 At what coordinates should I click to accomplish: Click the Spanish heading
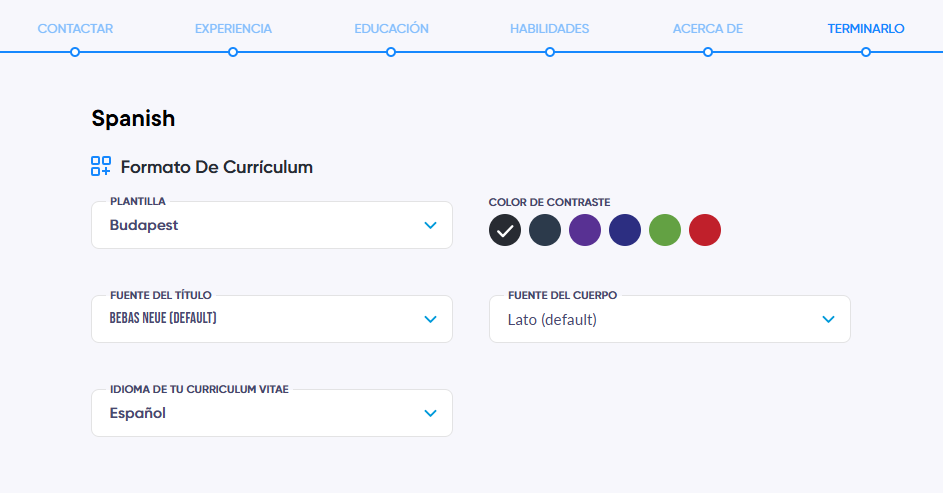[133, 118]
